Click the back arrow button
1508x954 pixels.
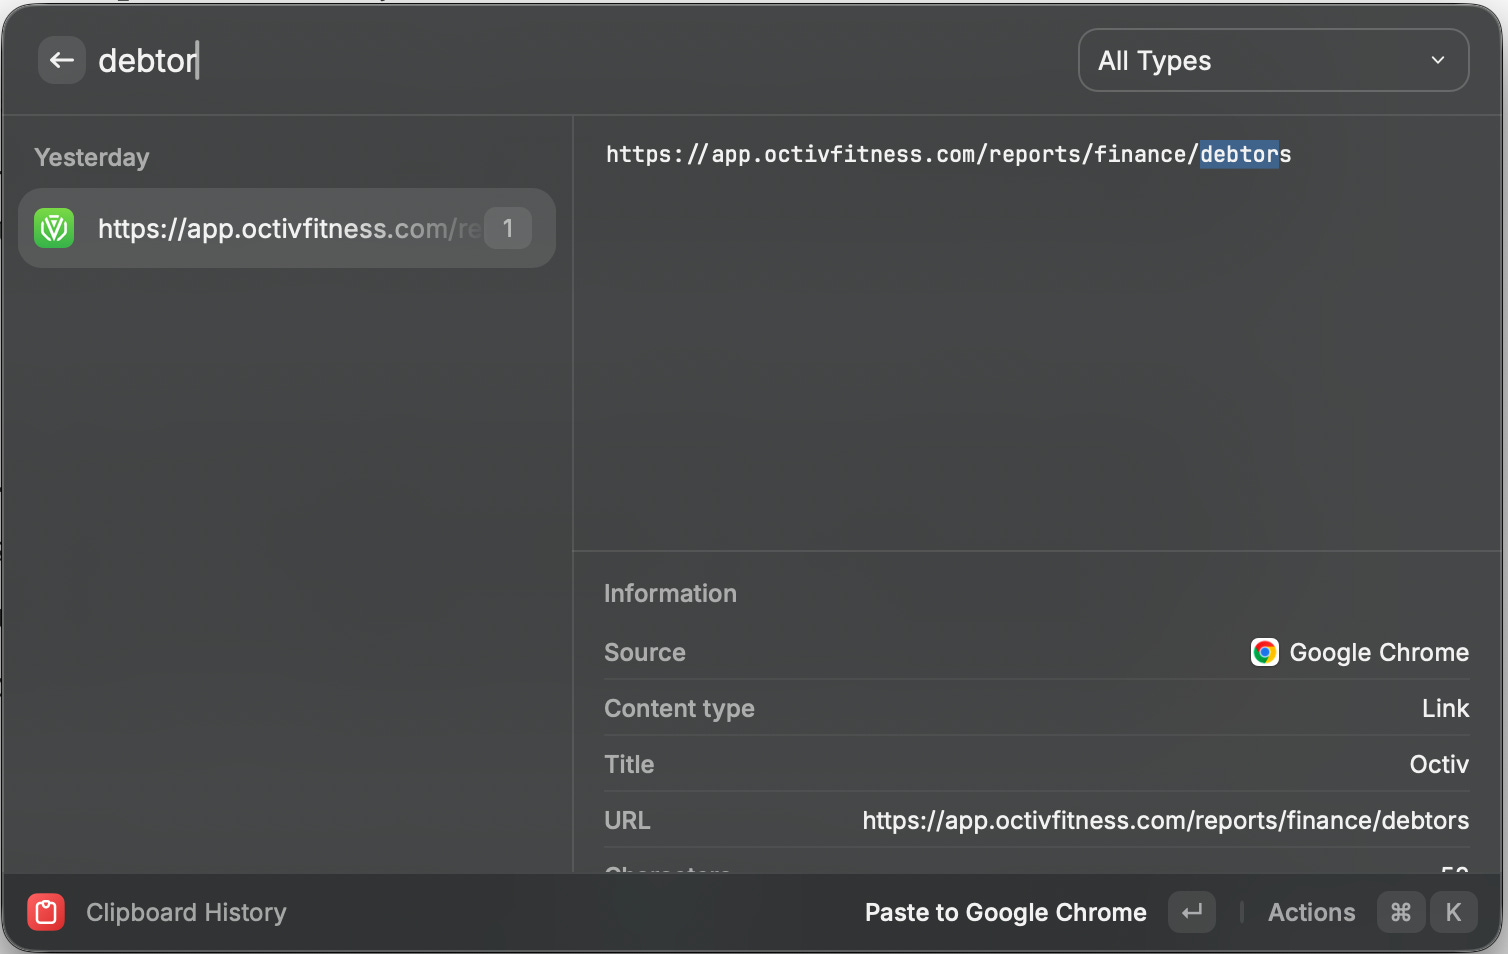coord(61,61)
